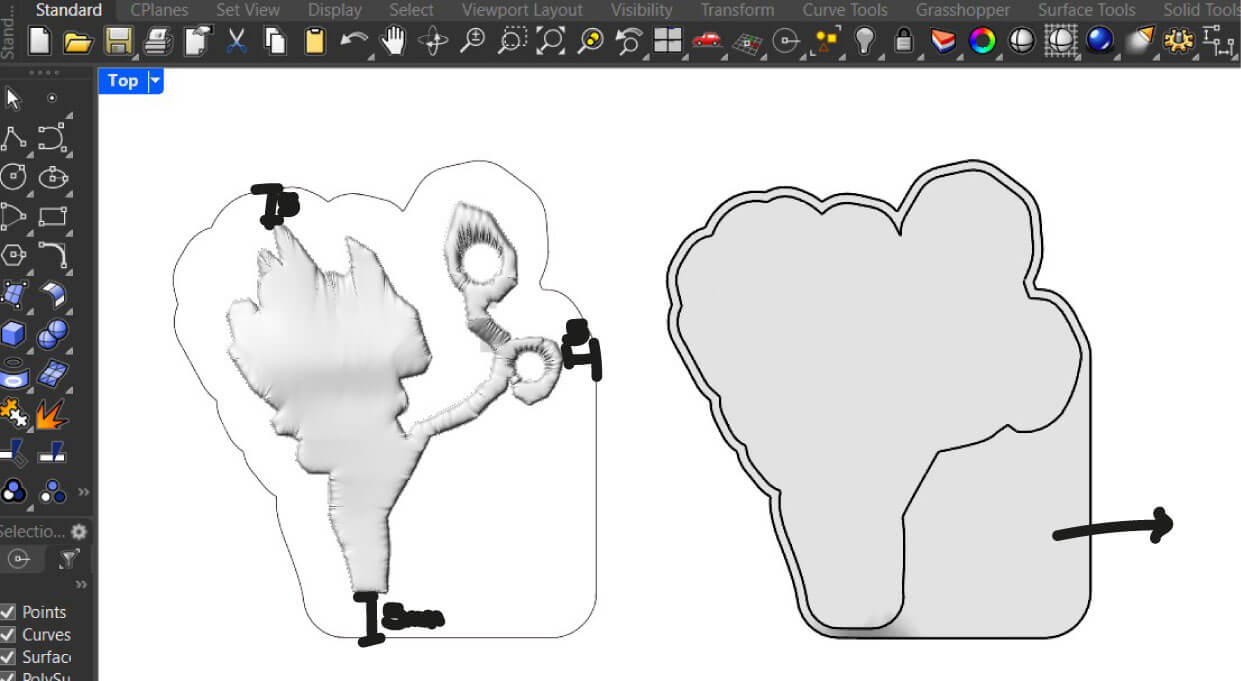This screenshot has height=681, width=1241.
Task: Click the Zoom Extents icon
Action: (x=551, y=41)
